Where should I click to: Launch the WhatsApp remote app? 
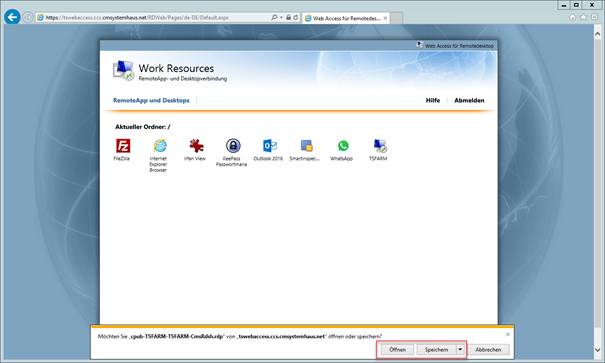coord(343,146)
